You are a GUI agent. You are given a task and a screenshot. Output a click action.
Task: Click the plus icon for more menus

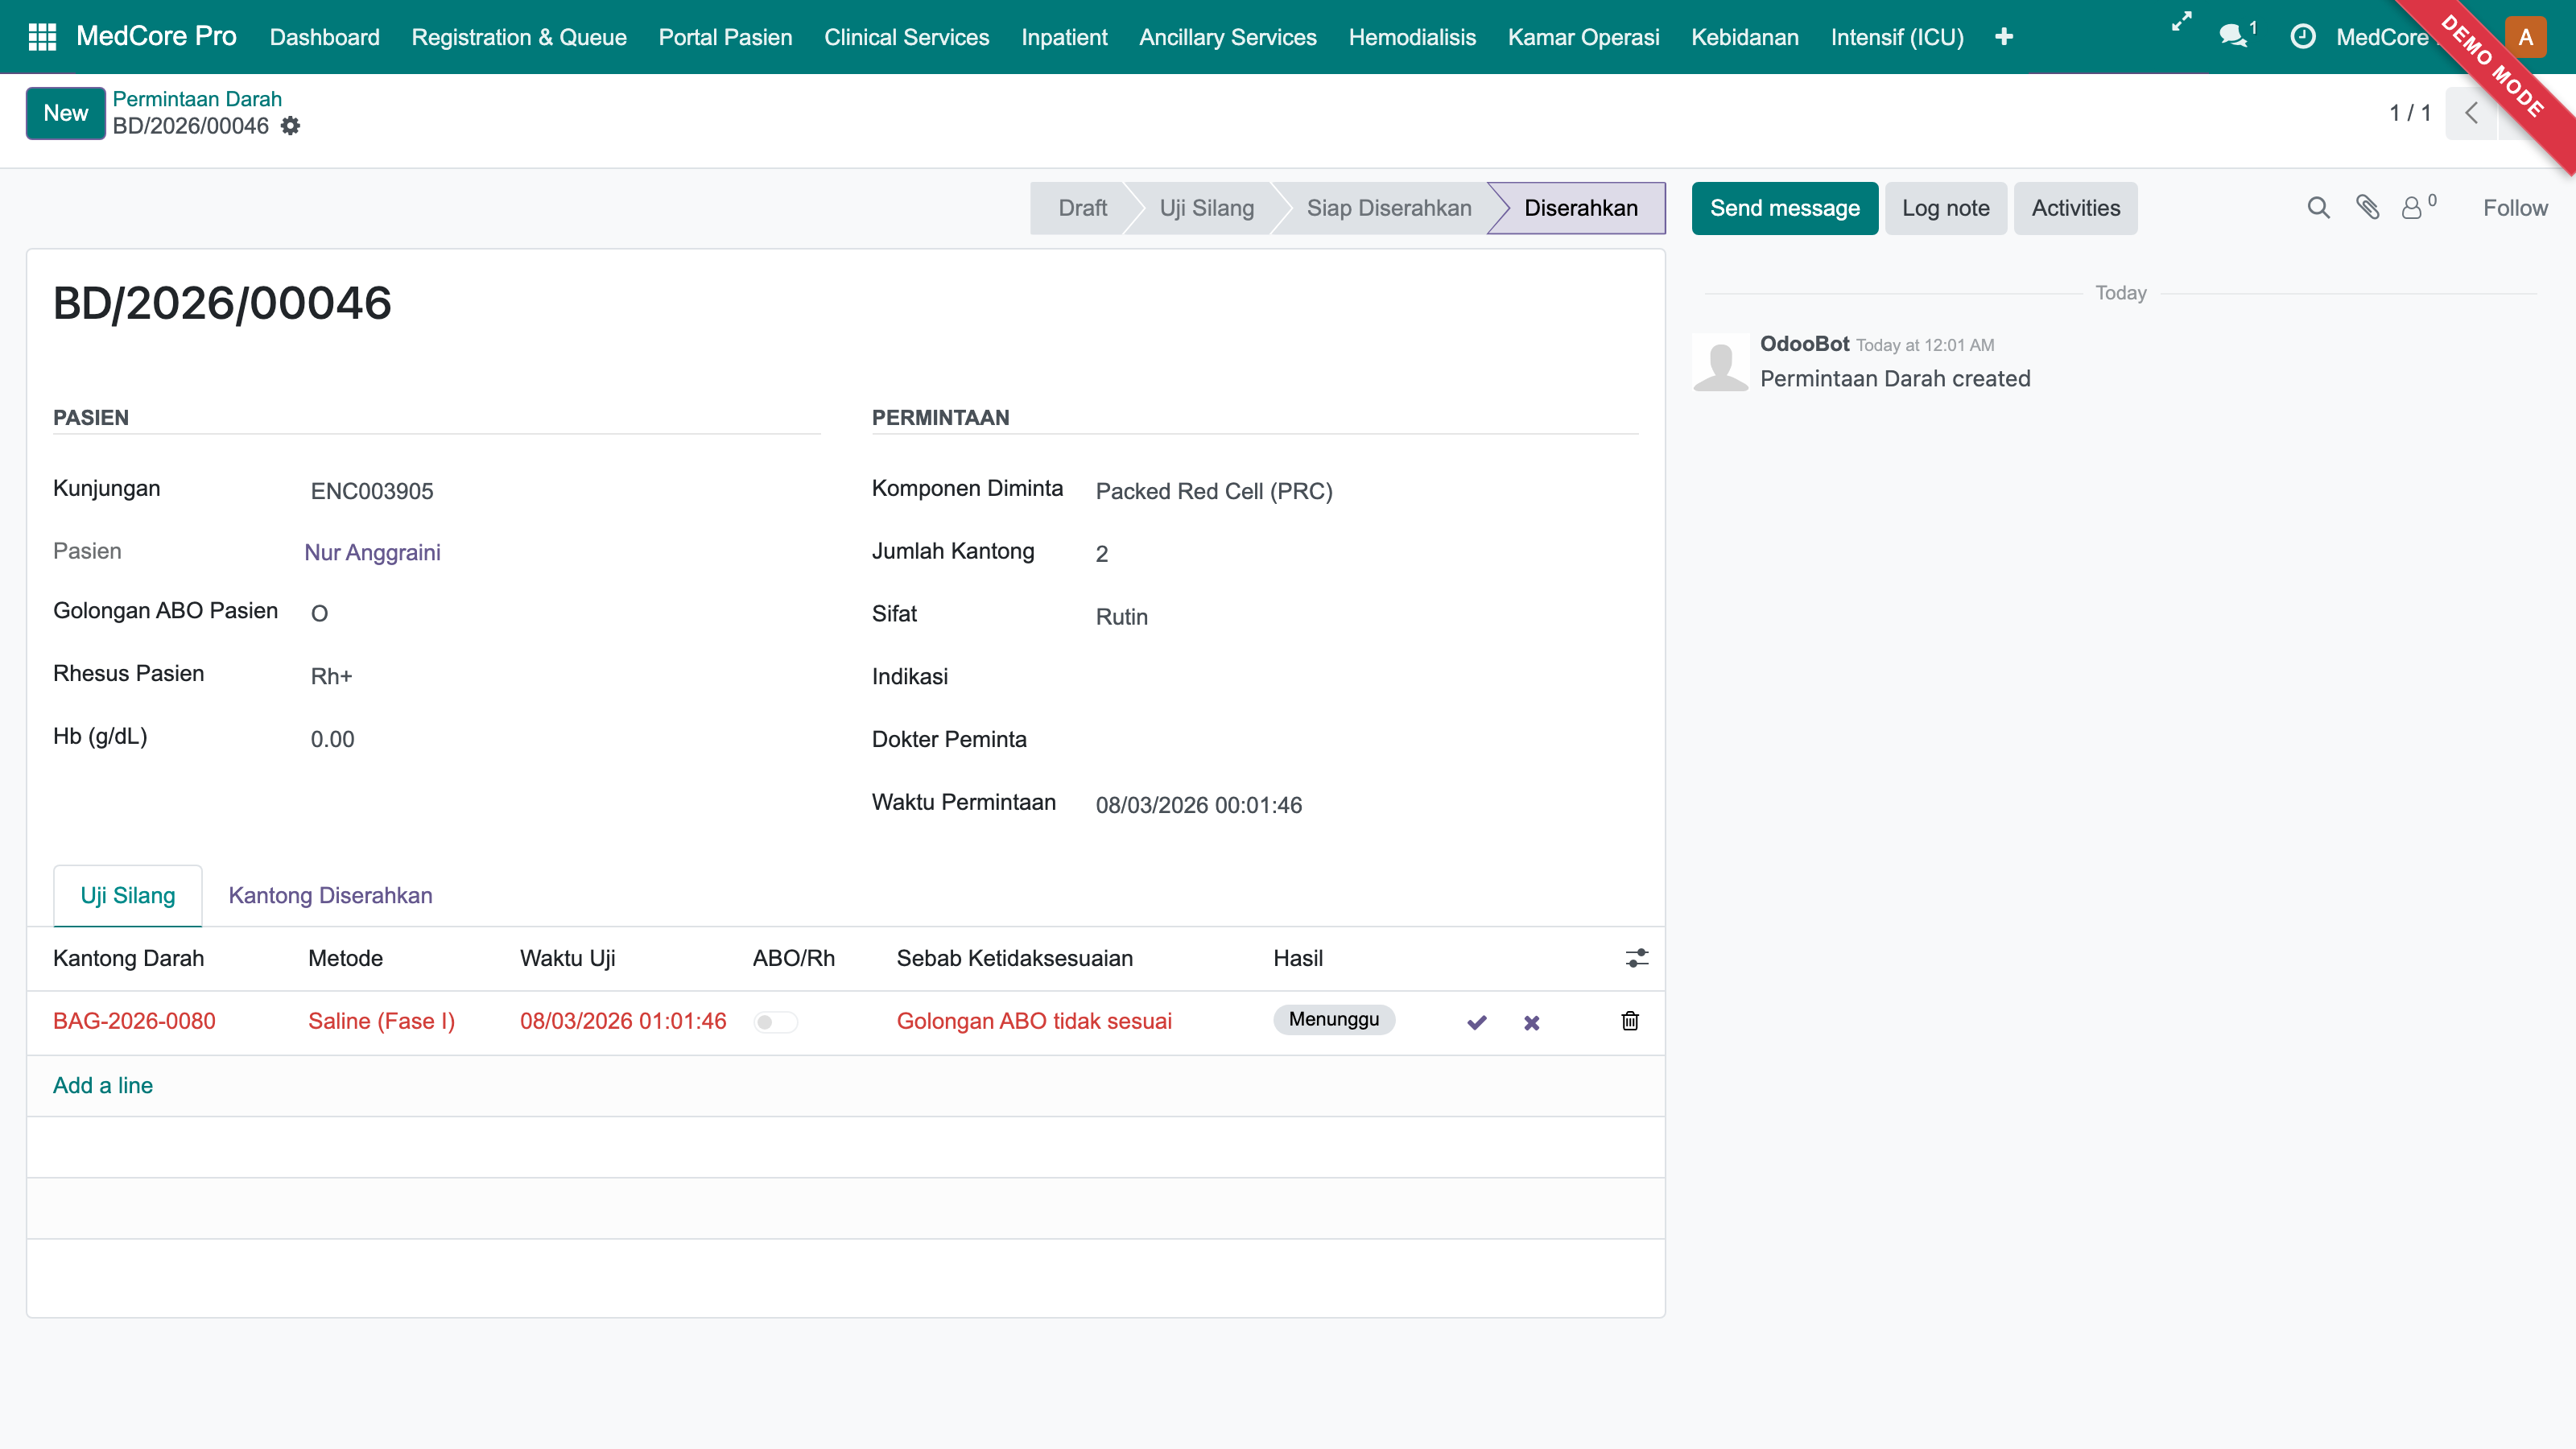click(x=2003, y=37)
